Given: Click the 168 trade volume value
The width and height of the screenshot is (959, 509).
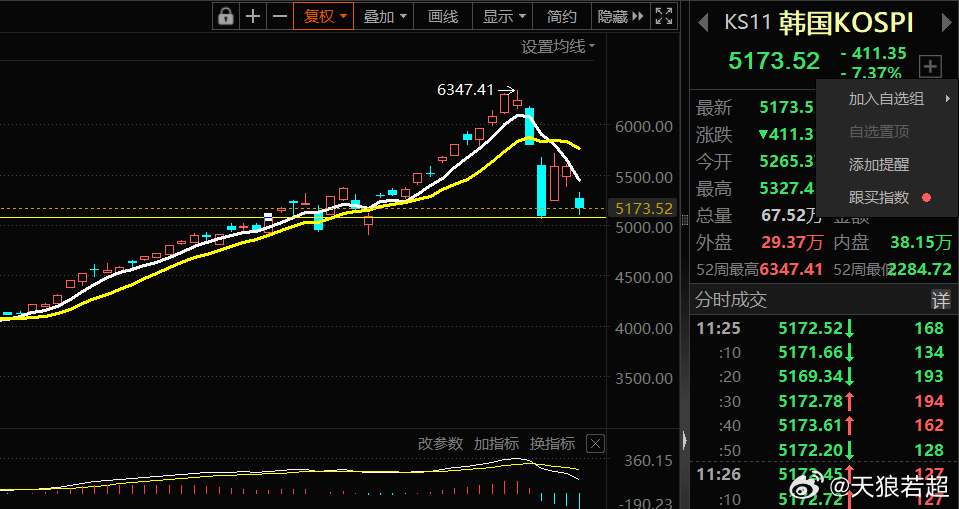Looking at the screenshot, I should [929, 329].
